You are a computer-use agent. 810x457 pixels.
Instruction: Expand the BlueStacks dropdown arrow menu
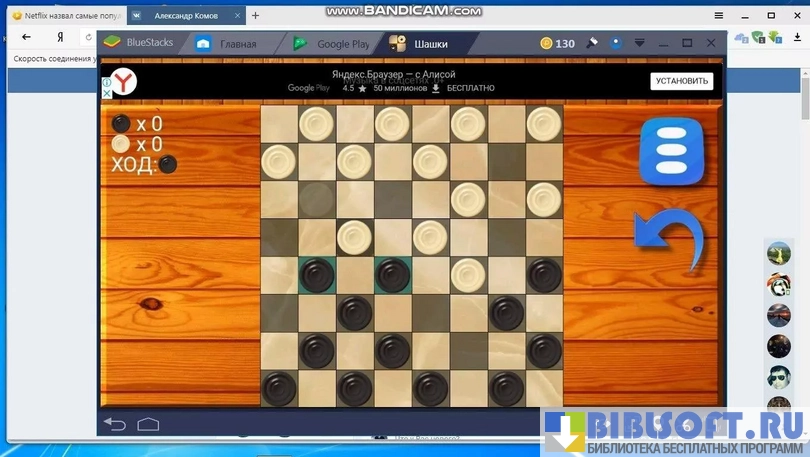click(x=640, y=43)
